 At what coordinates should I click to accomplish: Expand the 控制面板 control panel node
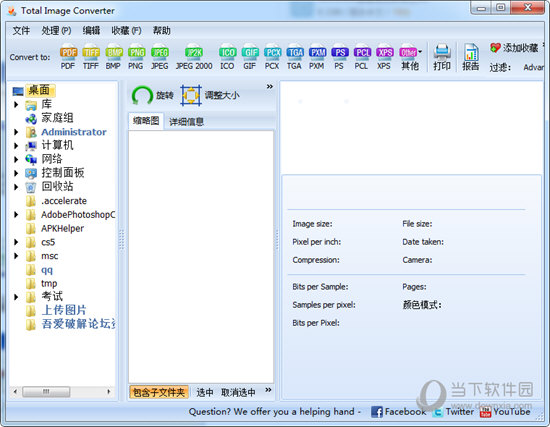(x=16, y=173)
